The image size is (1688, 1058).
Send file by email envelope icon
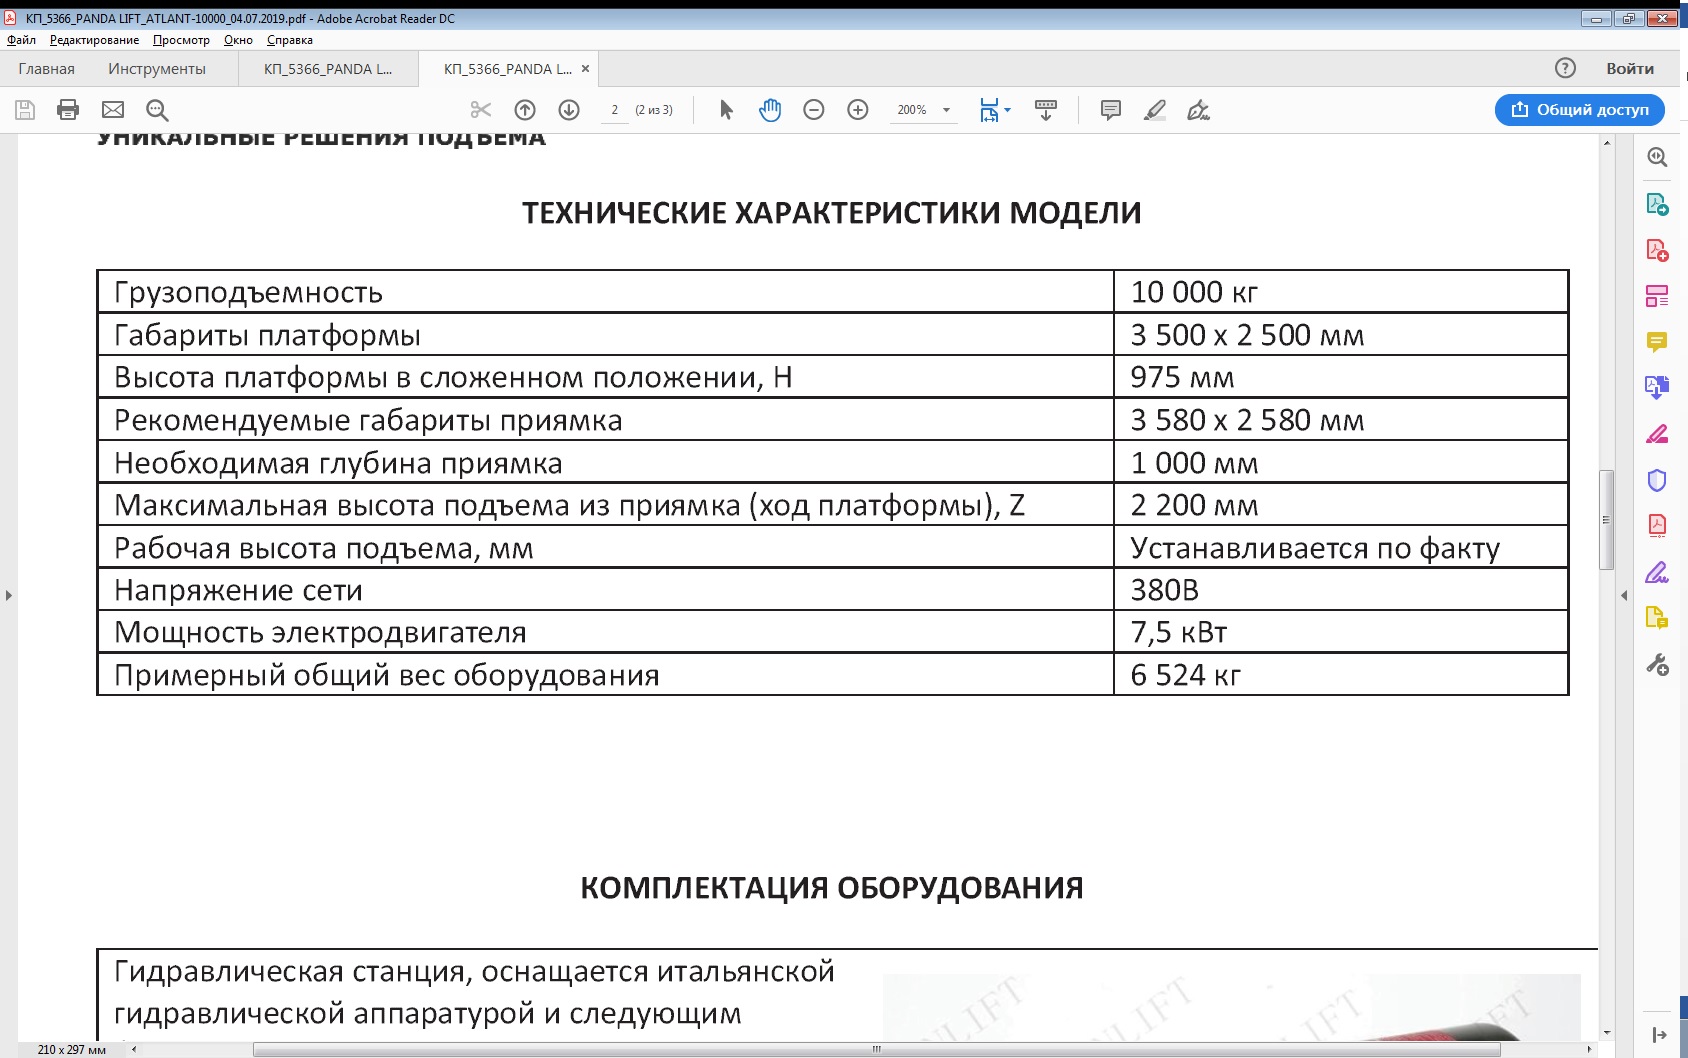tap(113, 110)
